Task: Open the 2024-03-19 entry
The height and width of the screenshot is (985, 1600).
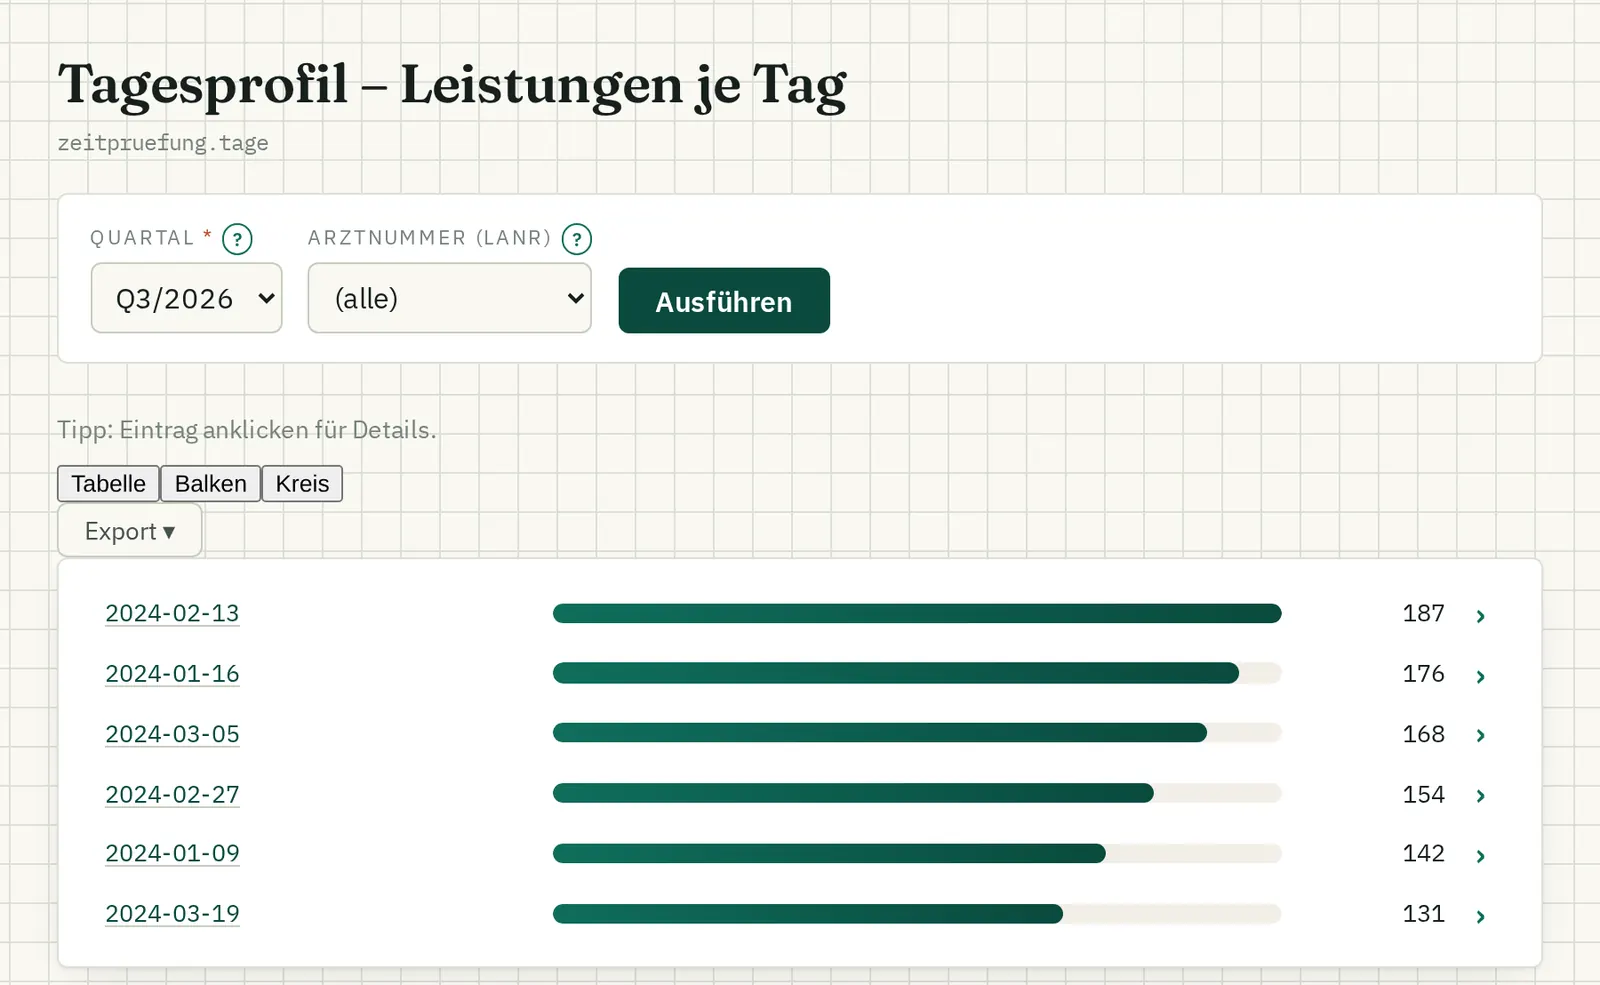Action: pos(172,914)
